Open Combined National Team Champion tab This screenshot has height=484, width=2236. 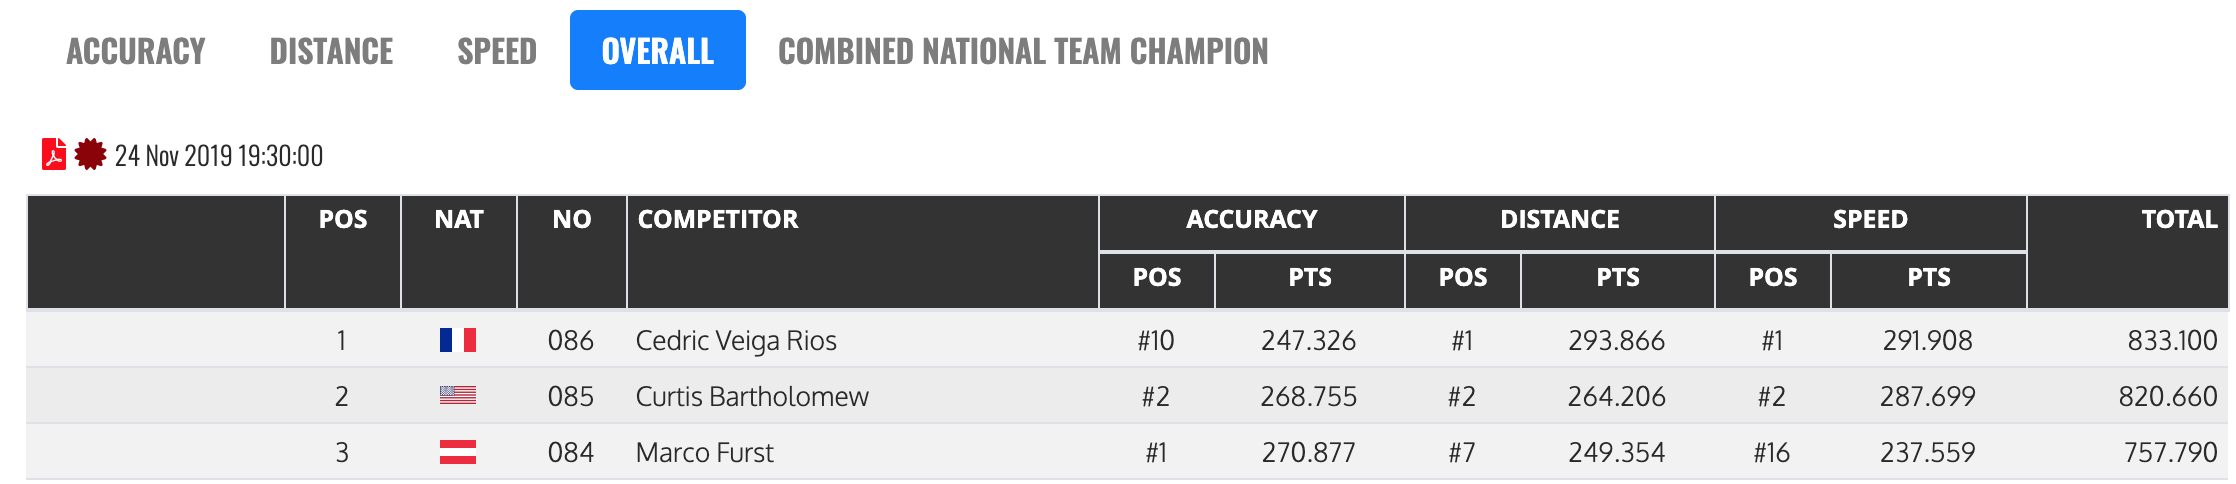click(1023, 51)
